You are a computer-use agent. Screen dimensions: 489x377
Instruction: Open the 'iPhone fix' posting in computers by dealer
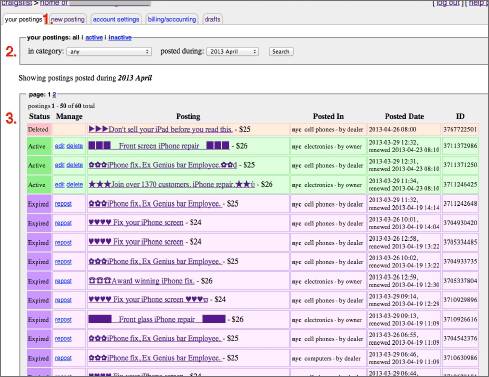(x=155, y=358)
